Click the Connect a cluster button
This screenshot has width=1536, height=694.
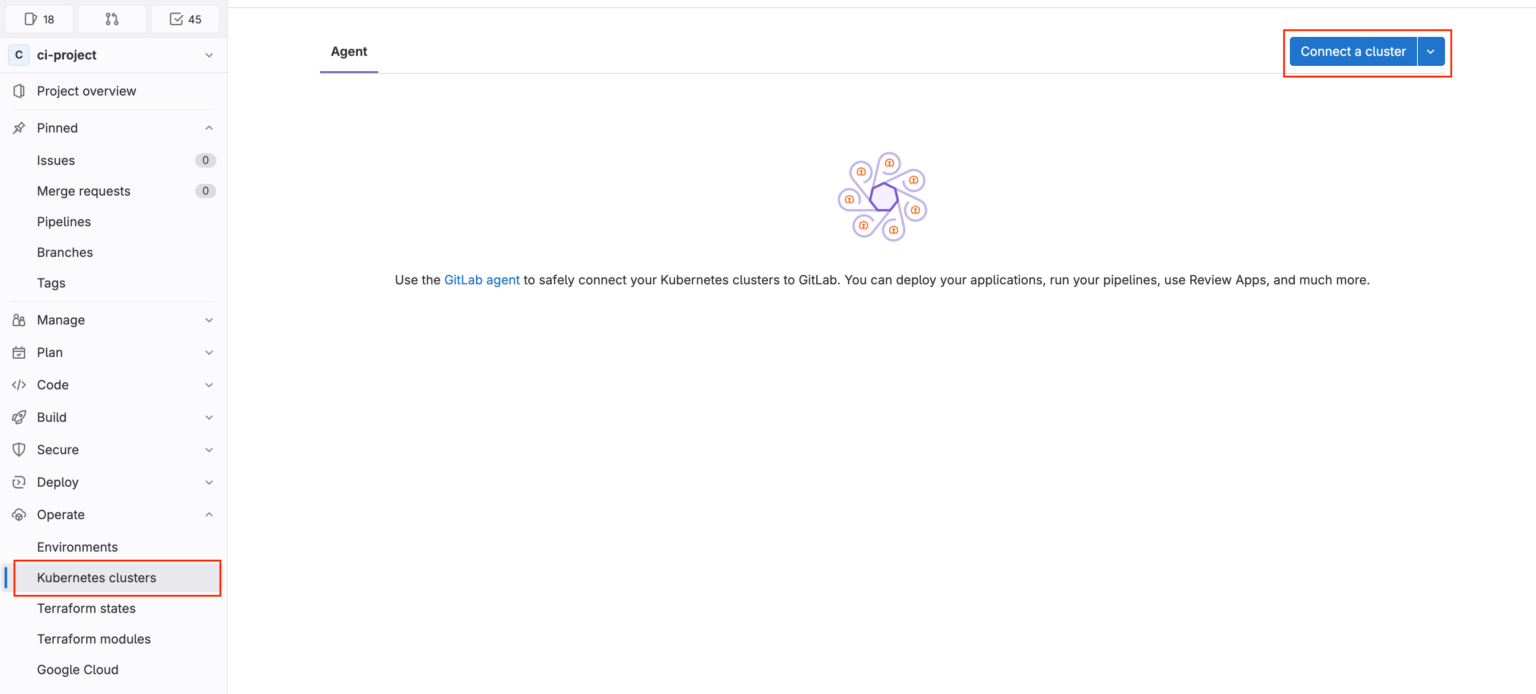tap(1352, 52)
